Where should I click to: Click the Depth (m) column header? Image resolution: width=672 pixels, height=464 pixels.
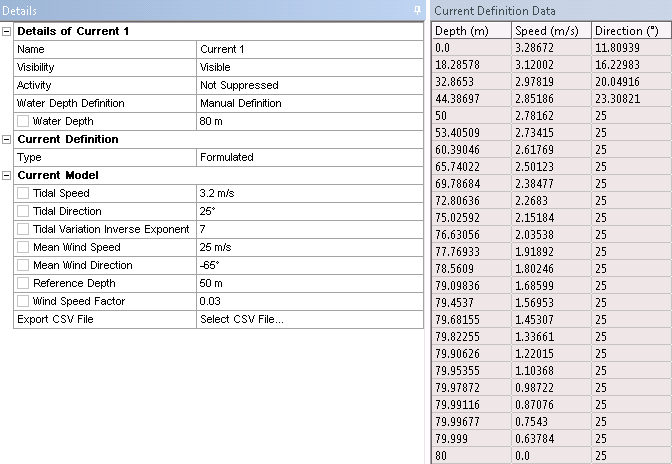point(470,30)
